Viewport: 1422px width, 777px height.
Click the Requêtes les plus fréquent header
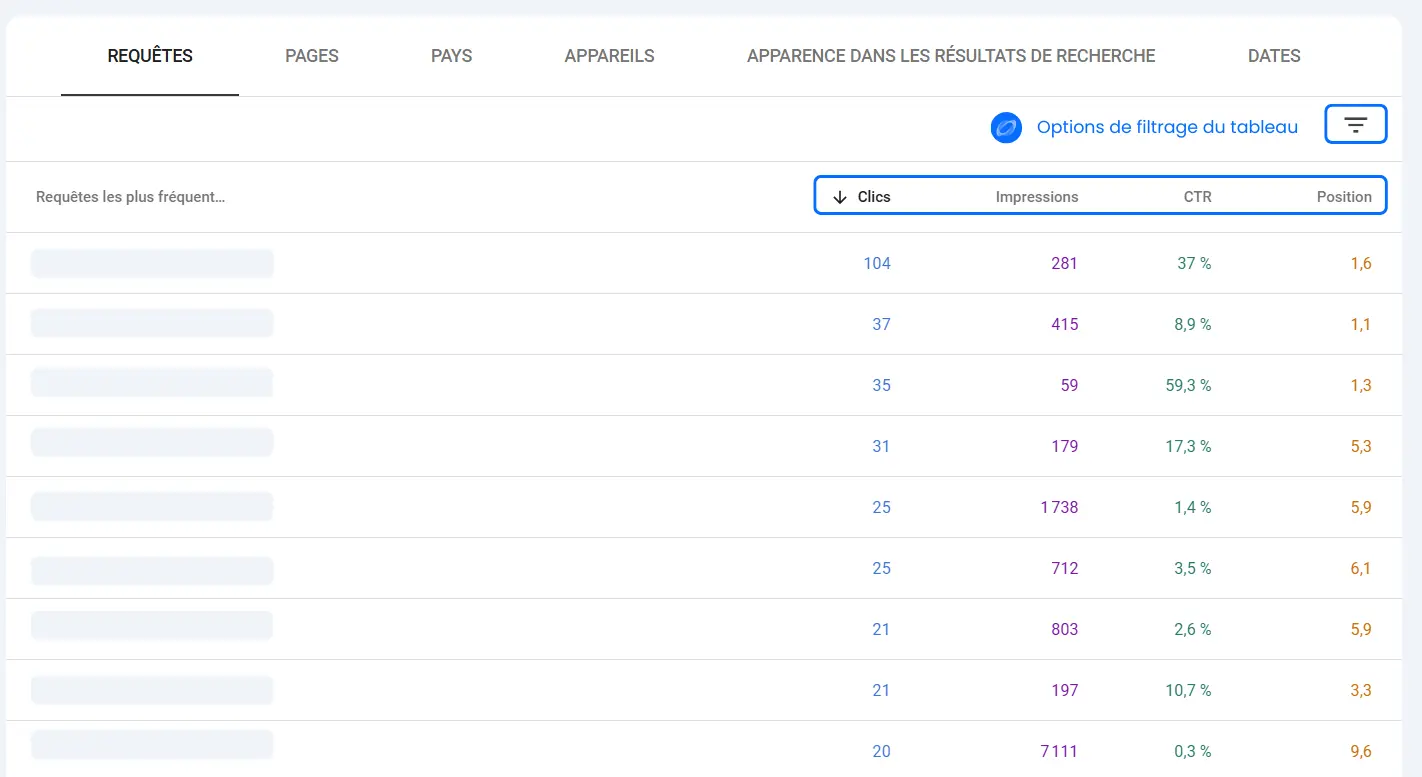tap(130, 196)
